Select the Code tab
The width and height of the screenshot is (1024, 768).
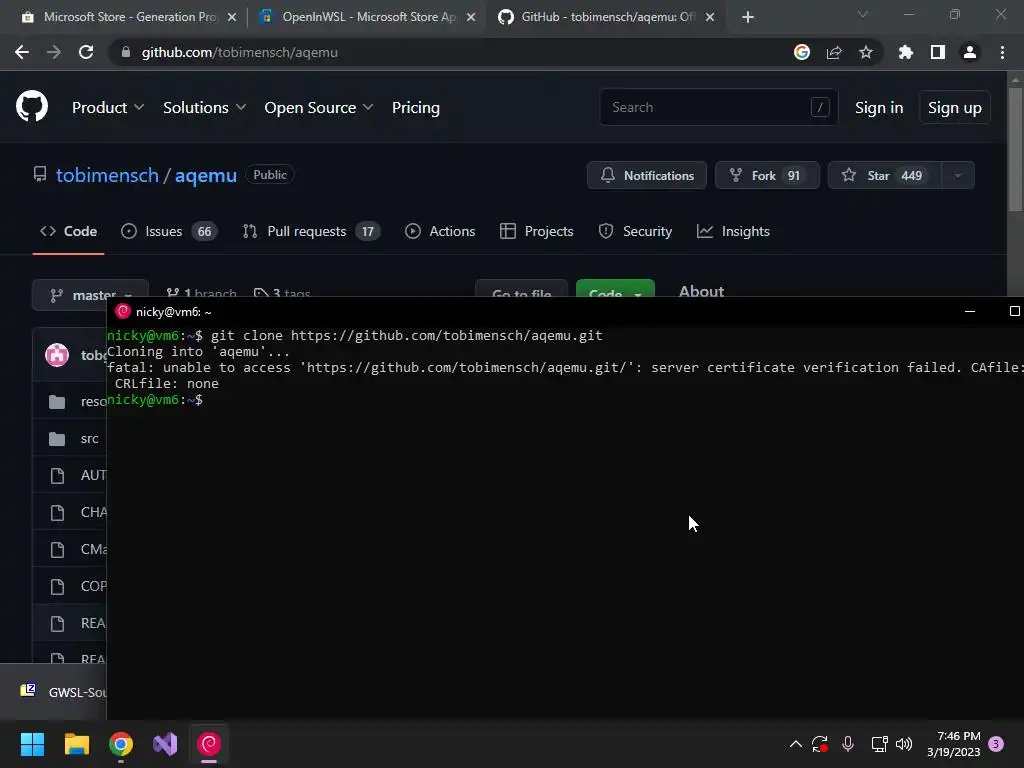(x=69, y=231)
